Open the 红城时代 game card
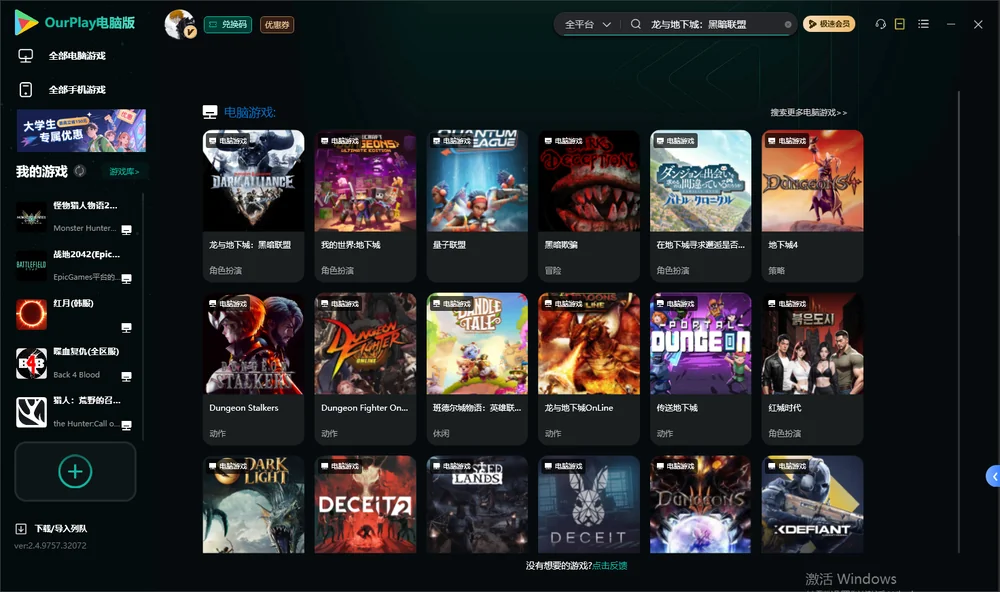1000x592 pixels. [812, 368]
